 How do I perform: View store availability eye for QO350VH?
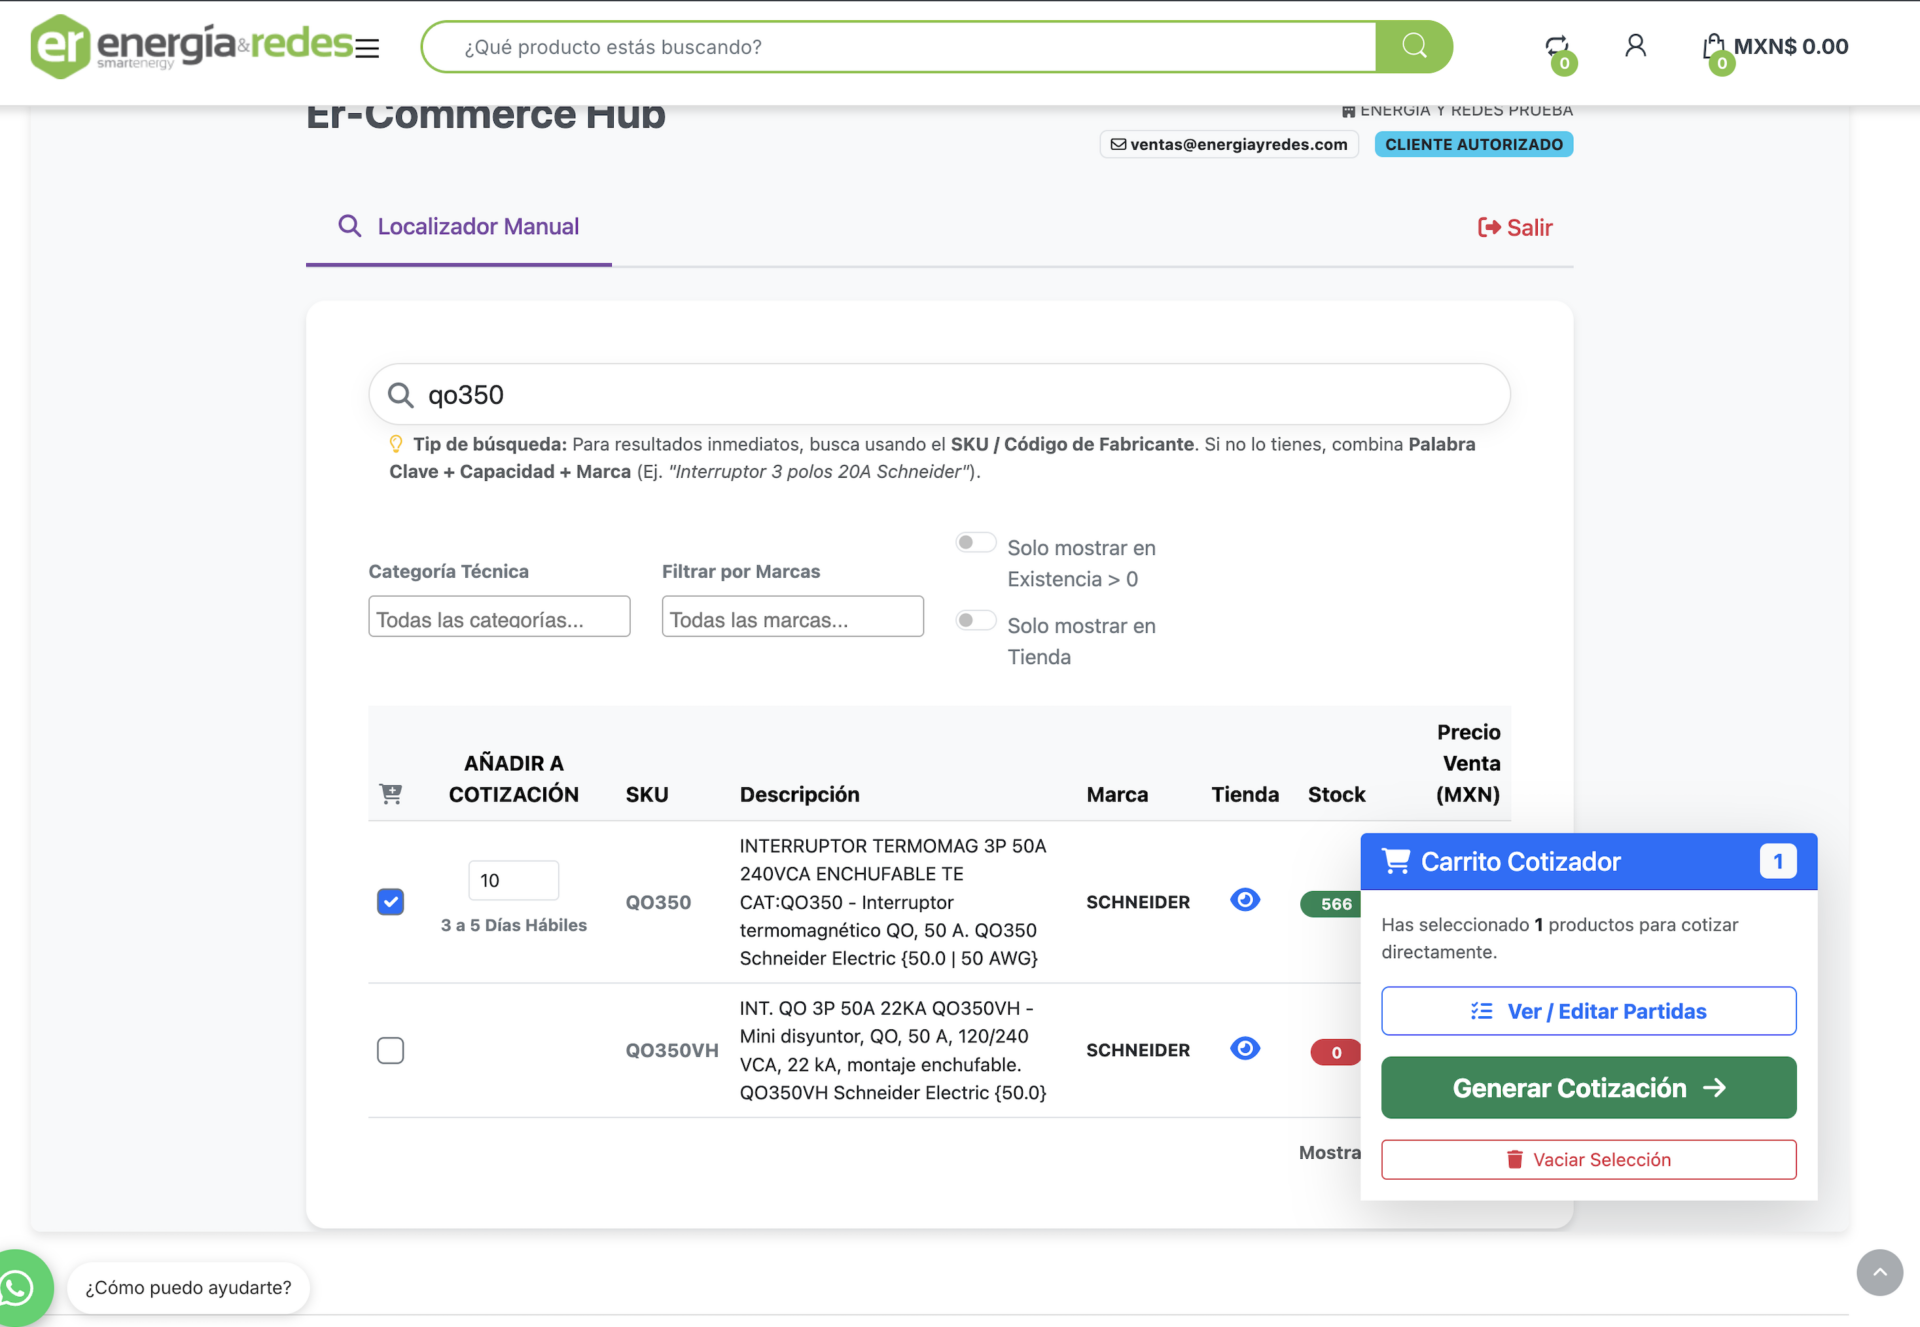tap(1245, 1048)
